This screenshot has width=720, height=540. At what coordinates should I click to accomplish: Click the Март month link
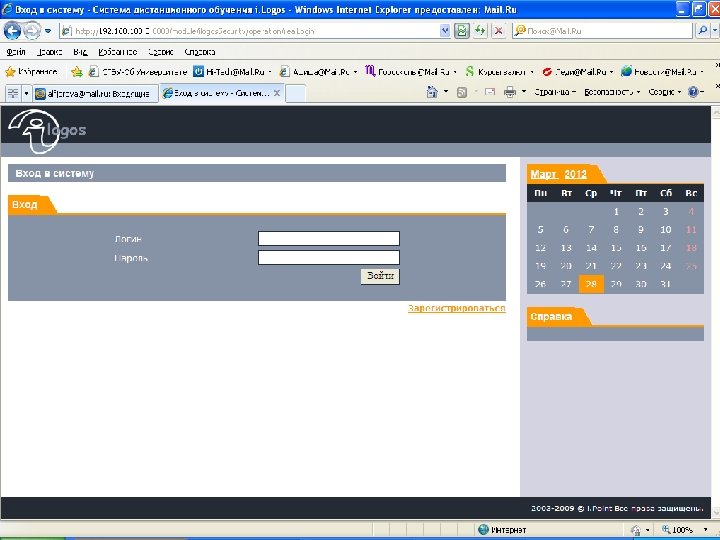tap(544, 174)
